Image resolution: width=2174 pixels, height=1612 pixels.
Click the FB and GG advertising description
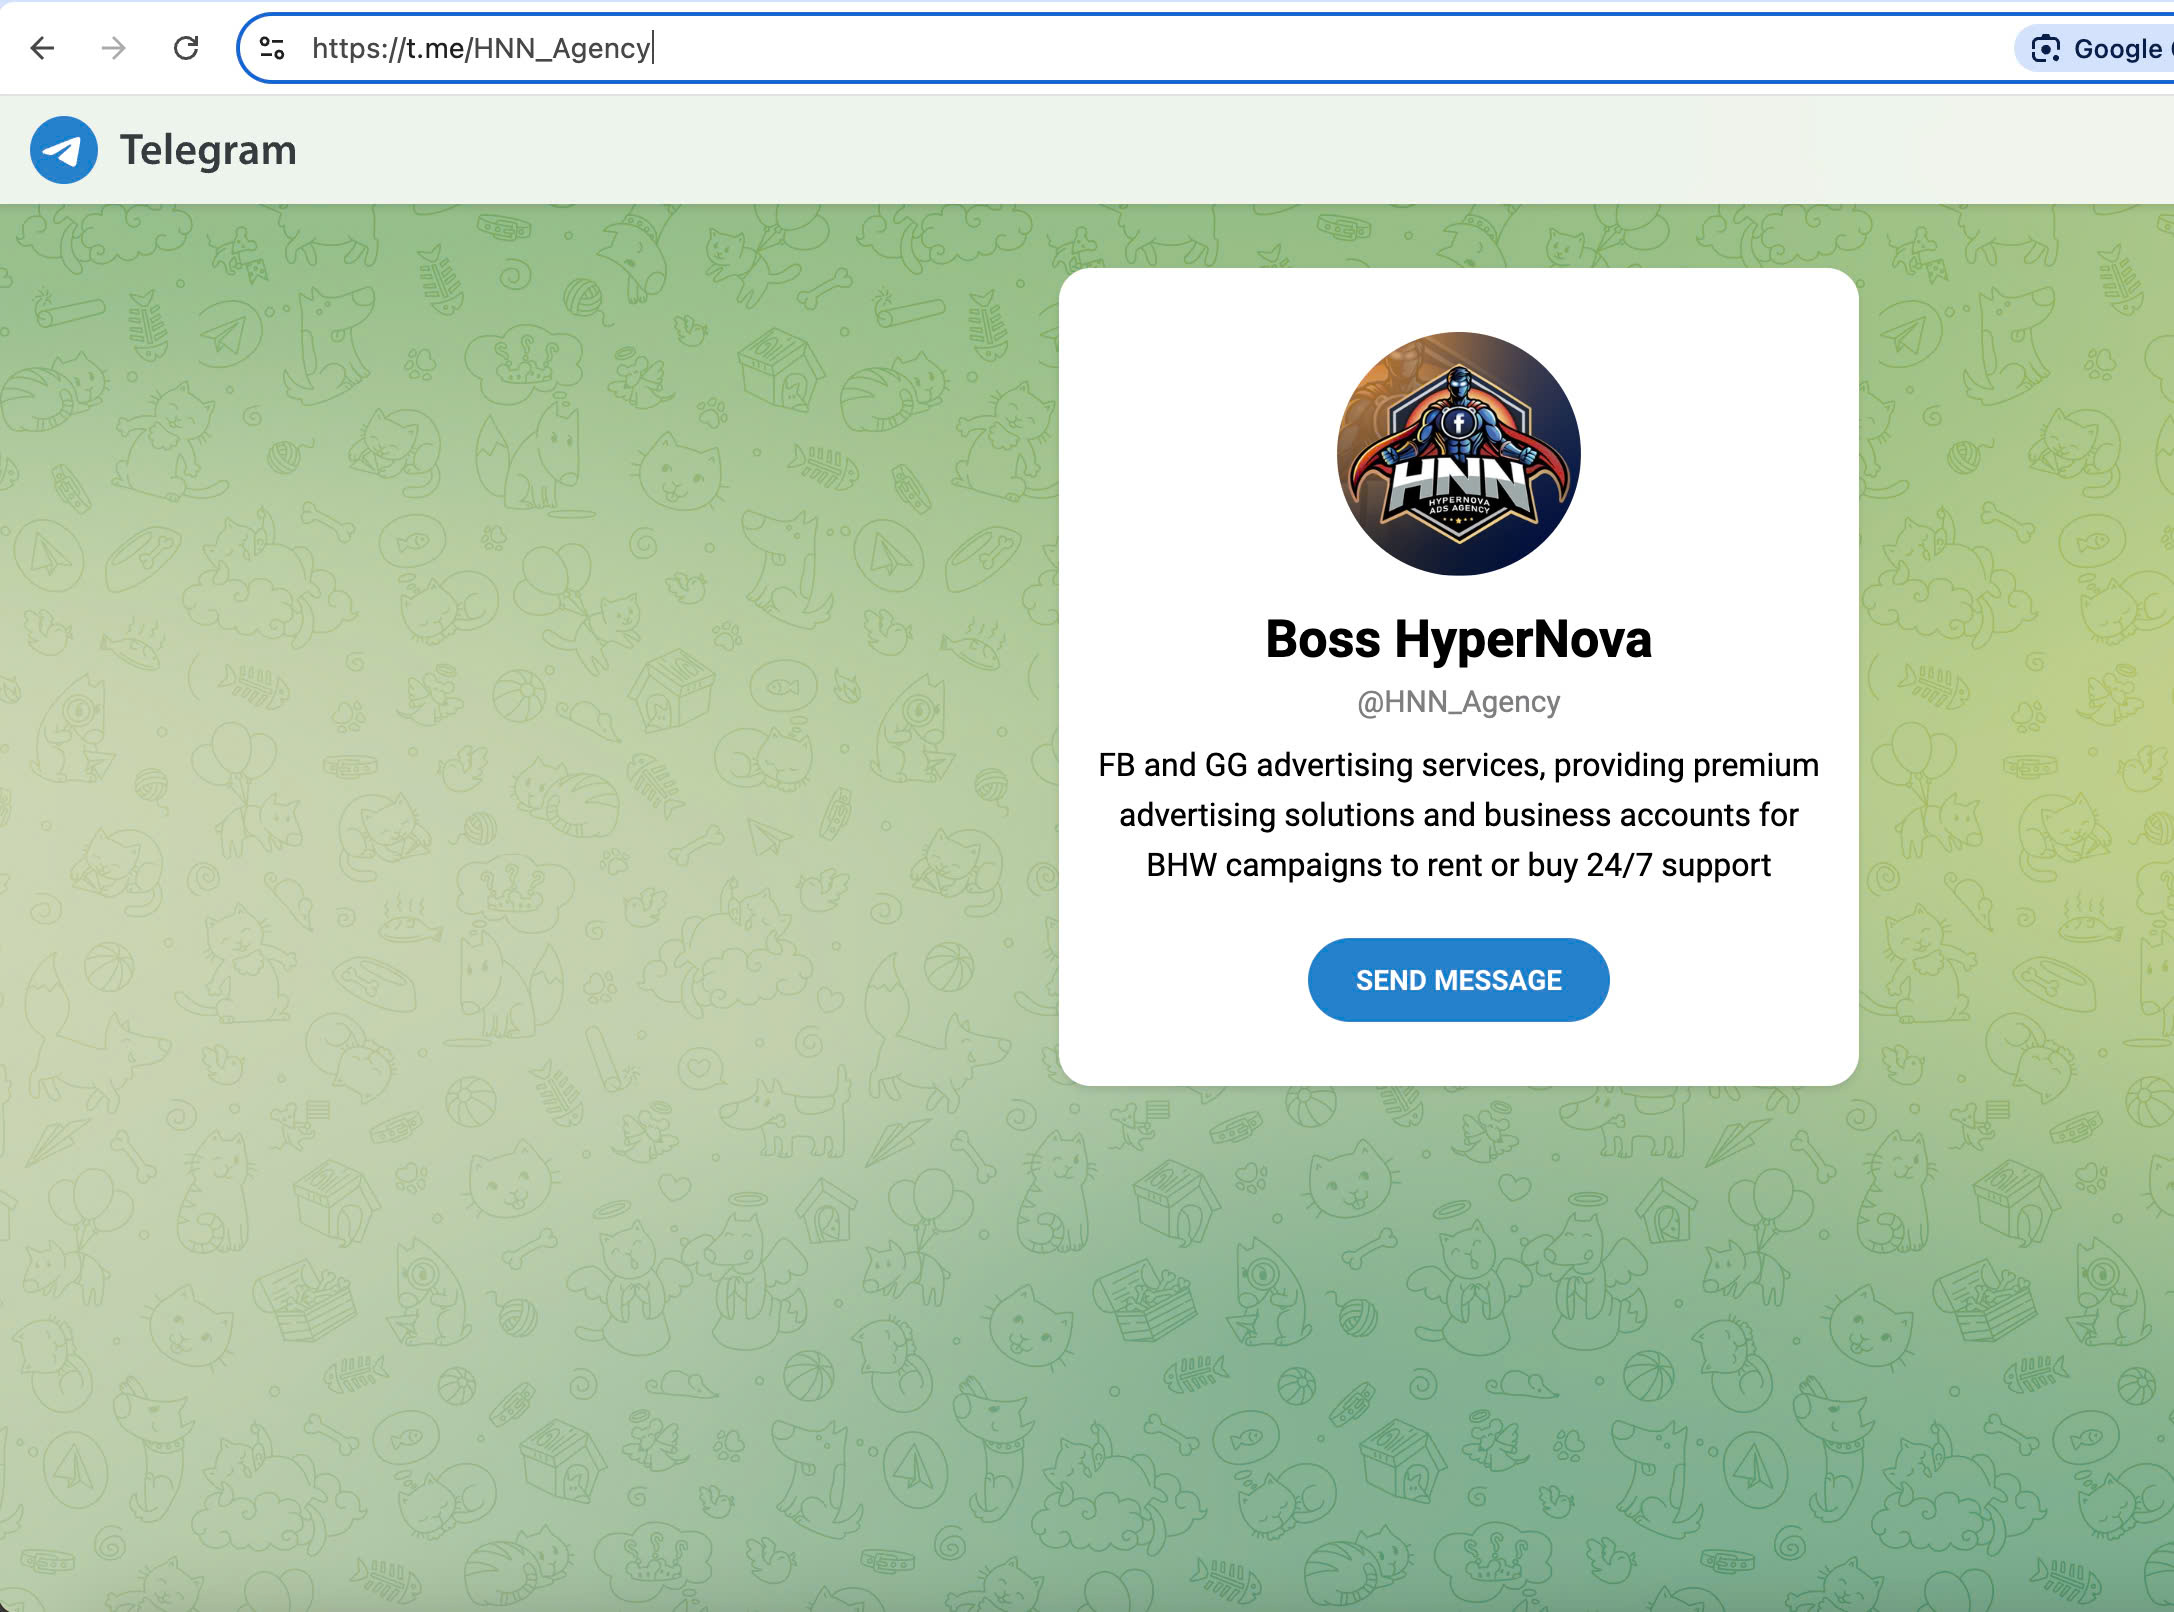coord(1458,815)
